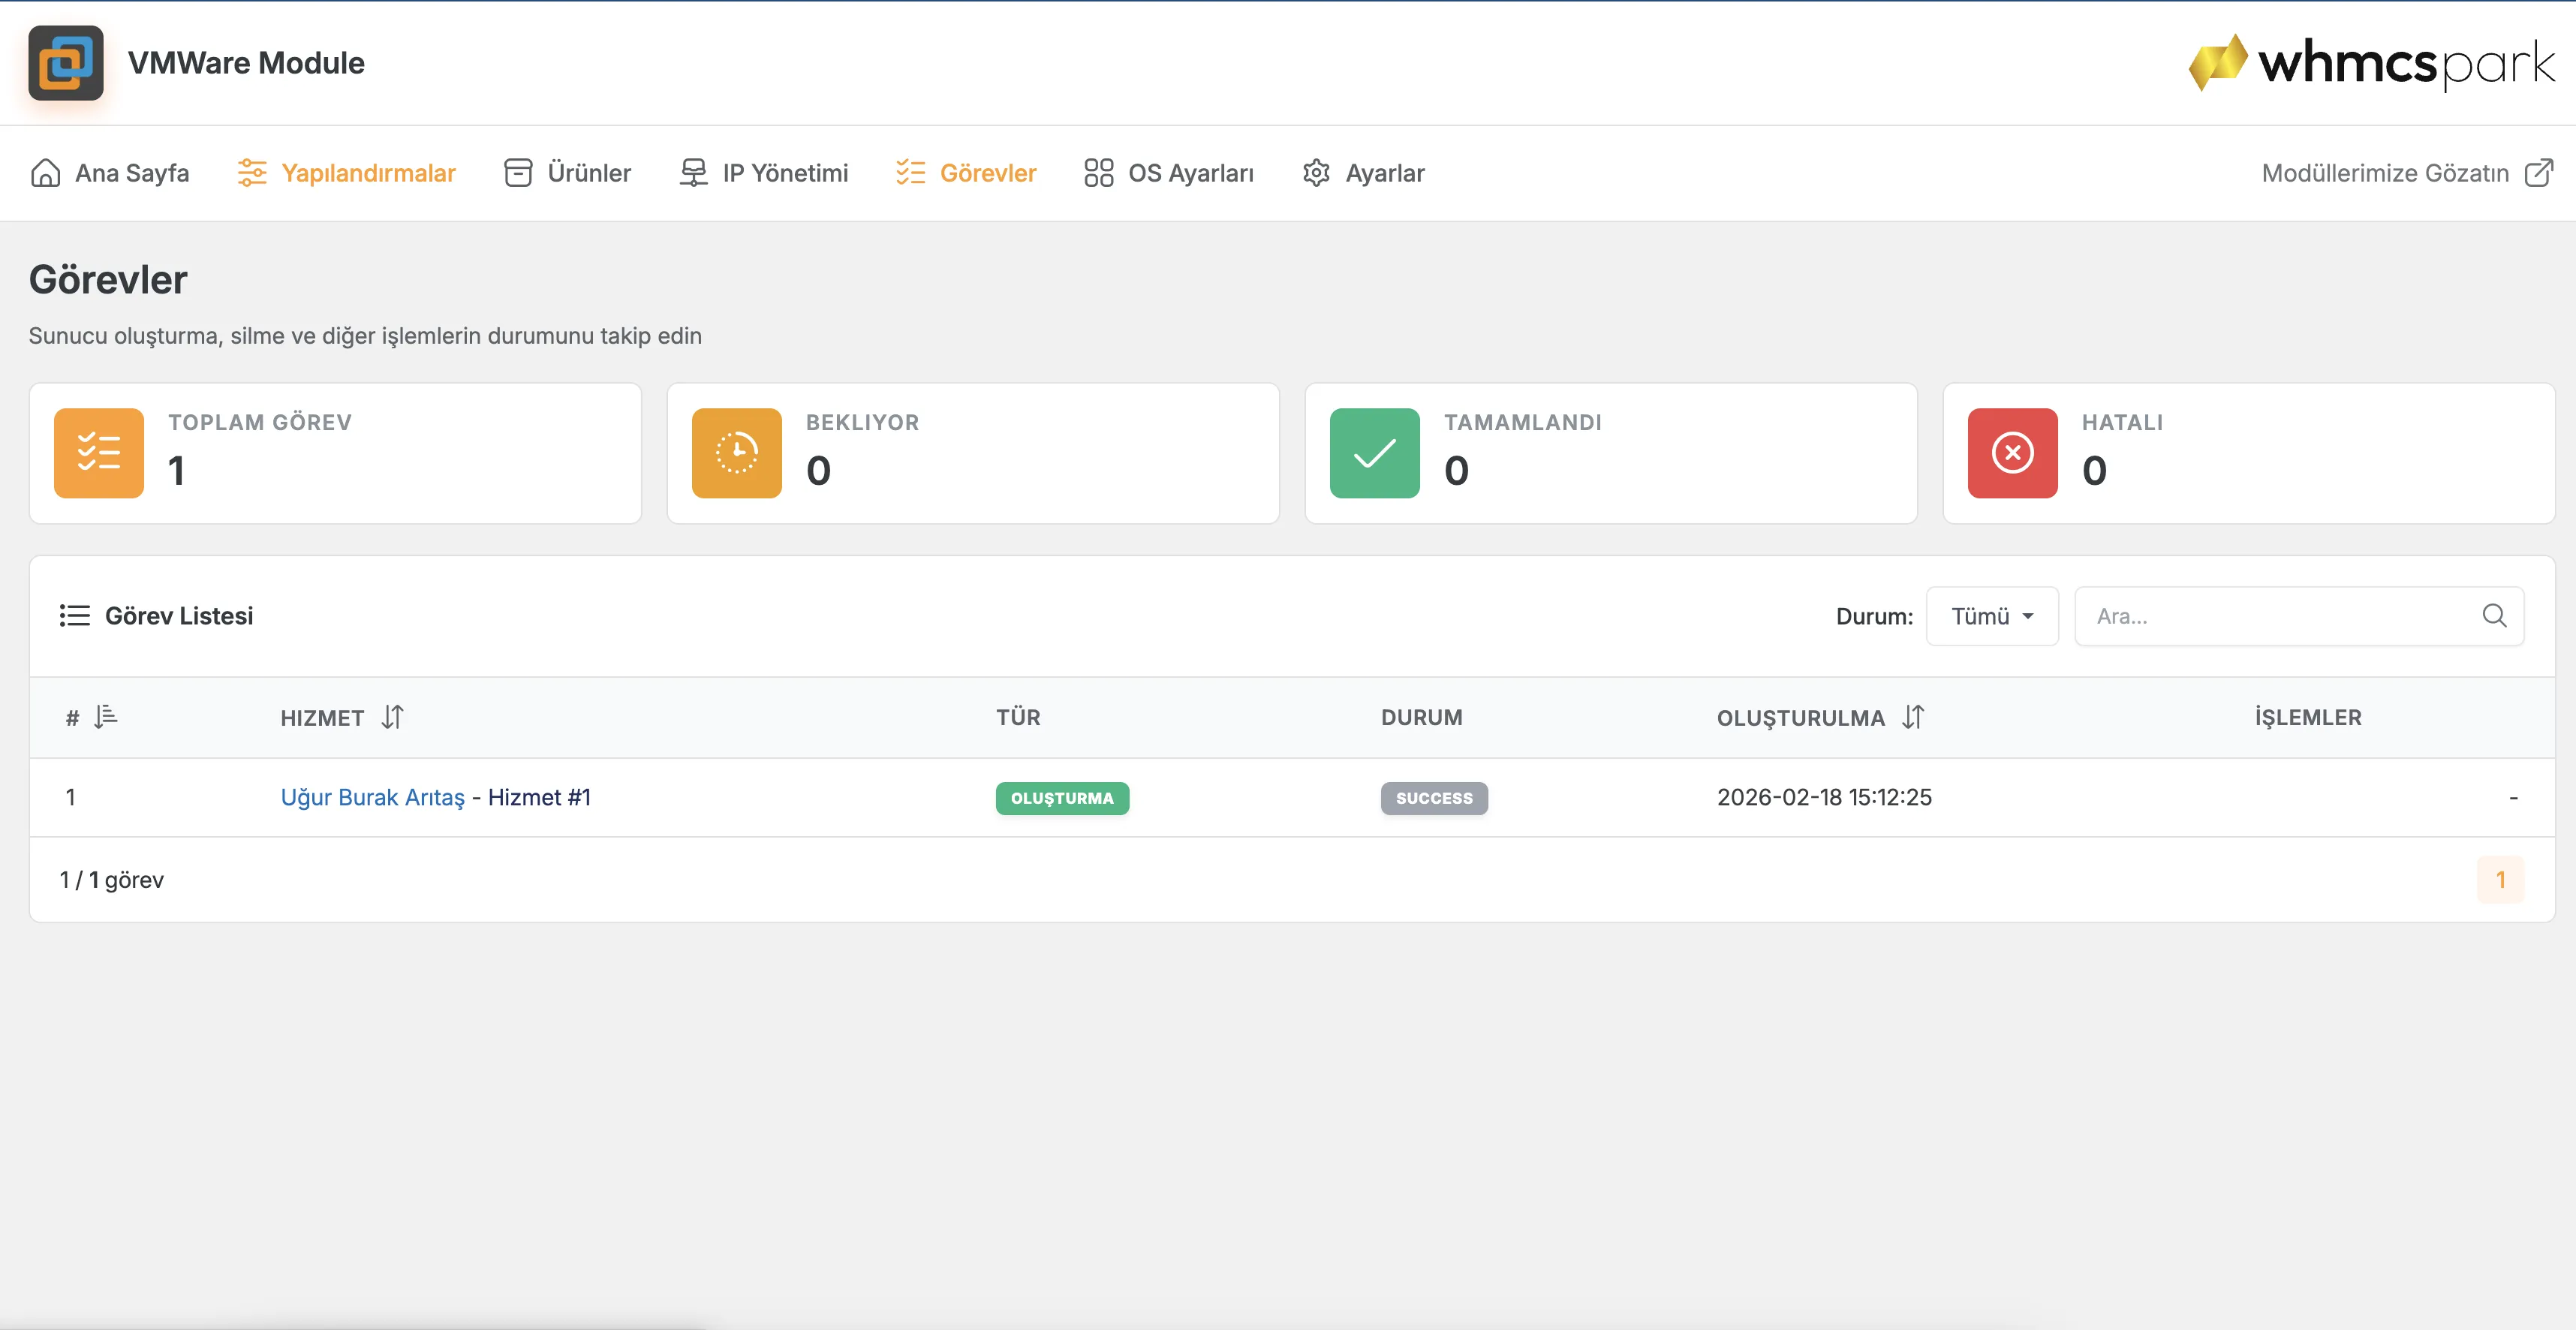Click the Ayarlar gear icon

coord(1316,173)
